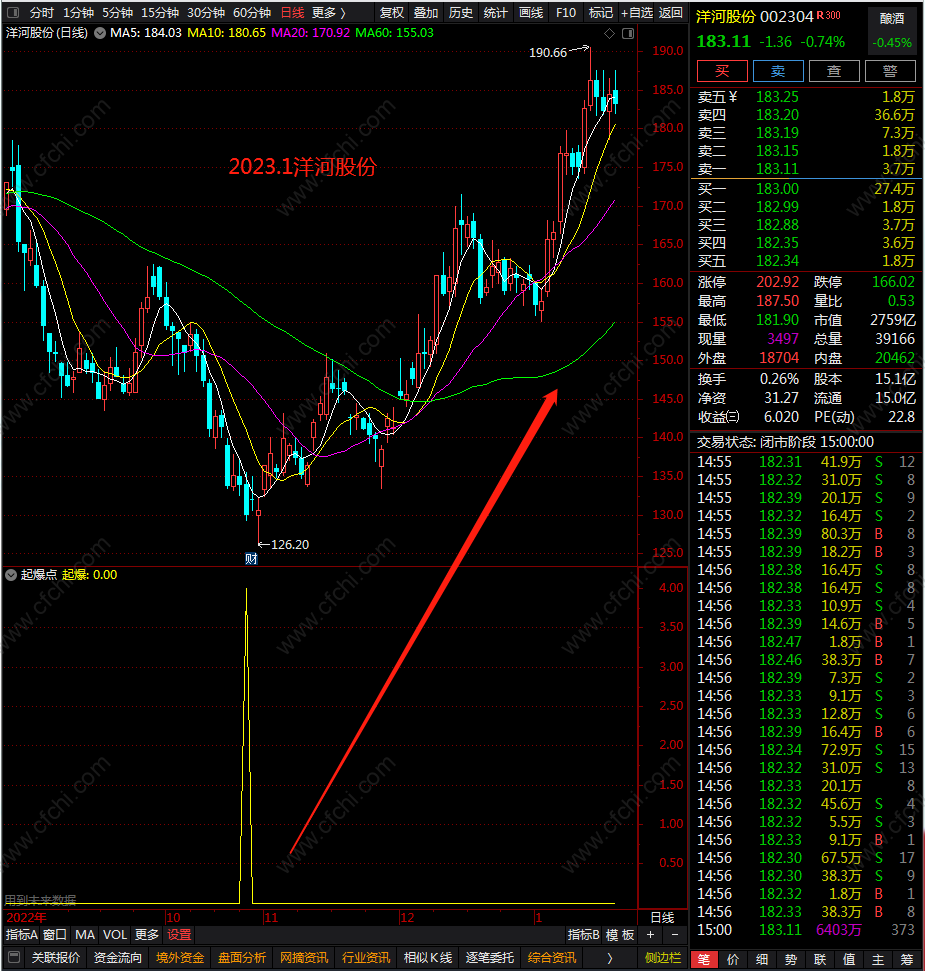Click the R300 badge by stock code

pos(828,15)
